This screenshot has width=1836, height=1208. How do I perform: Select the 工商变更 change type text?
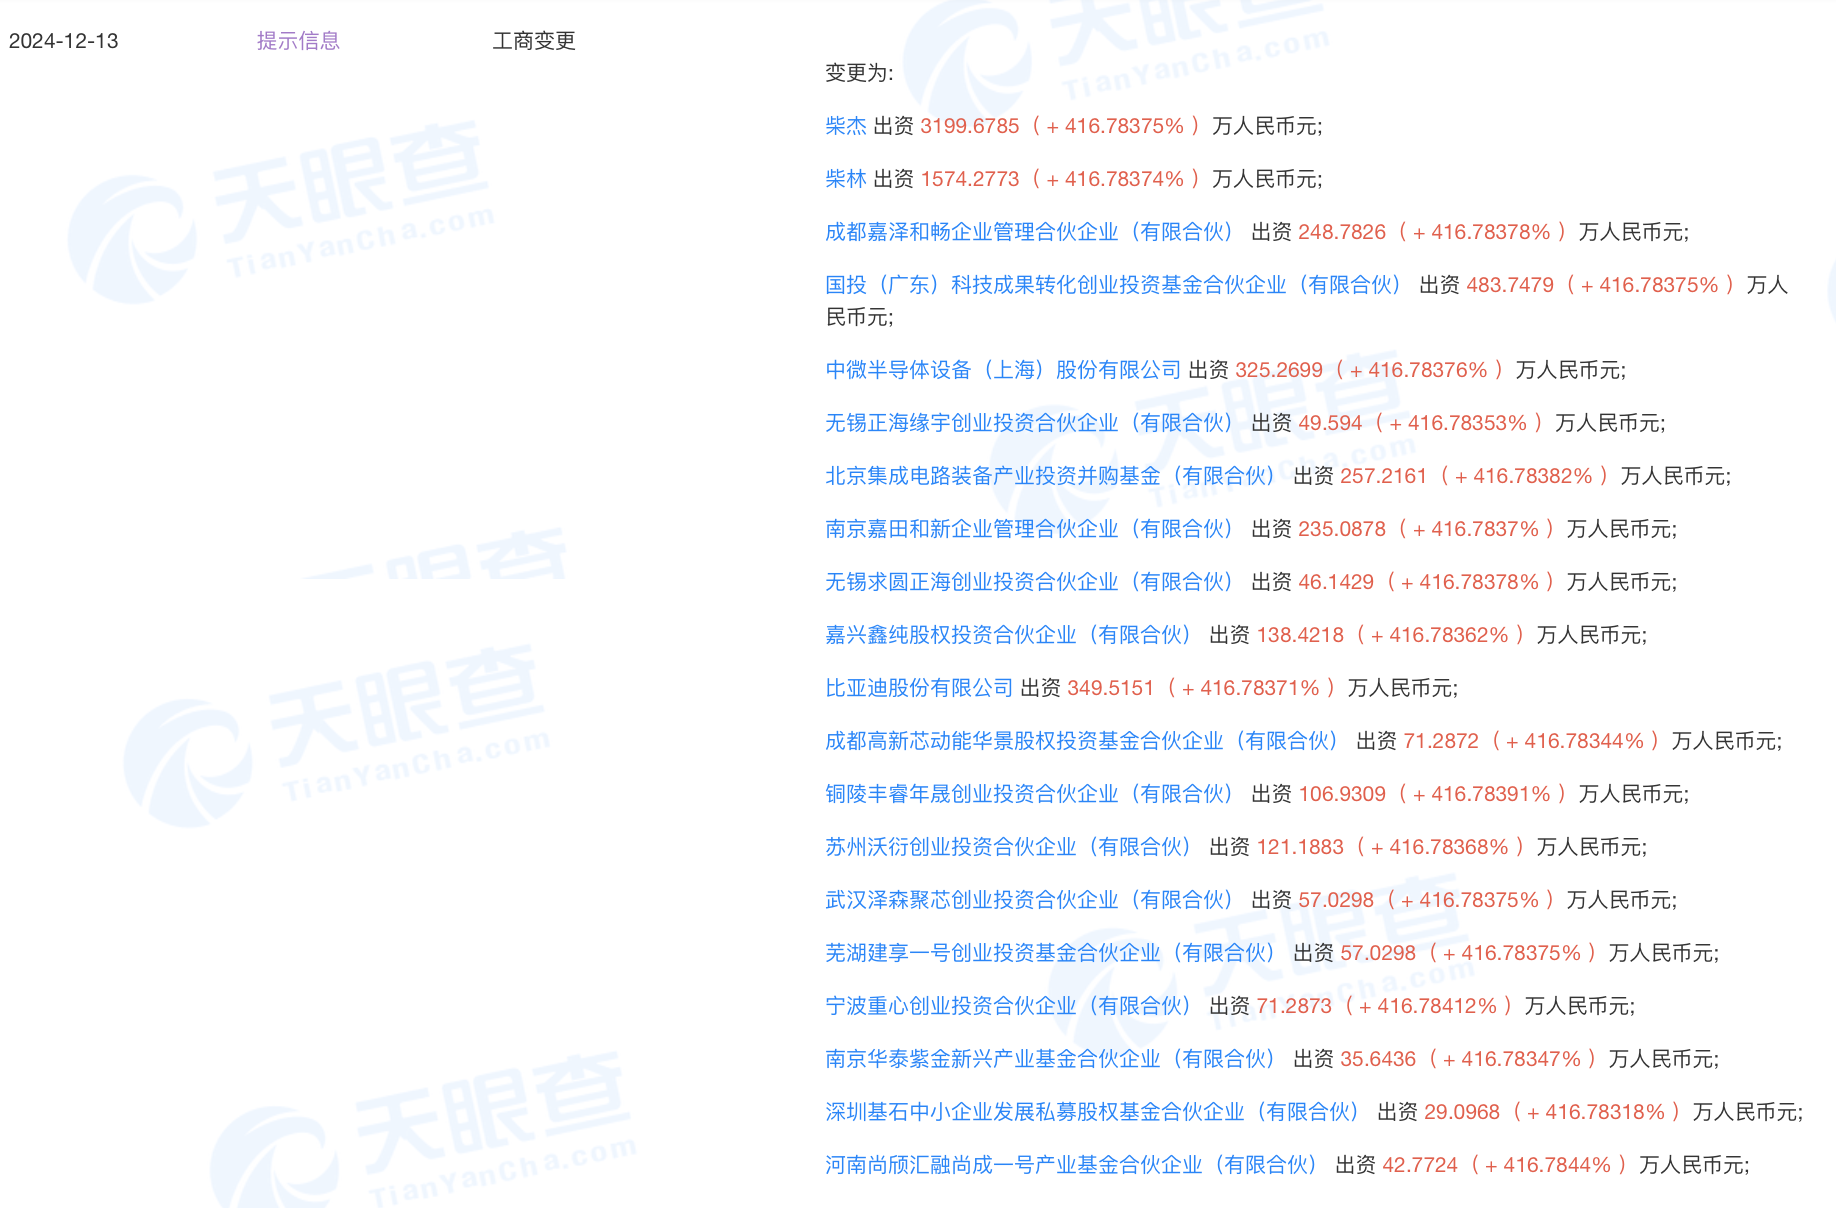pos(534,41)
